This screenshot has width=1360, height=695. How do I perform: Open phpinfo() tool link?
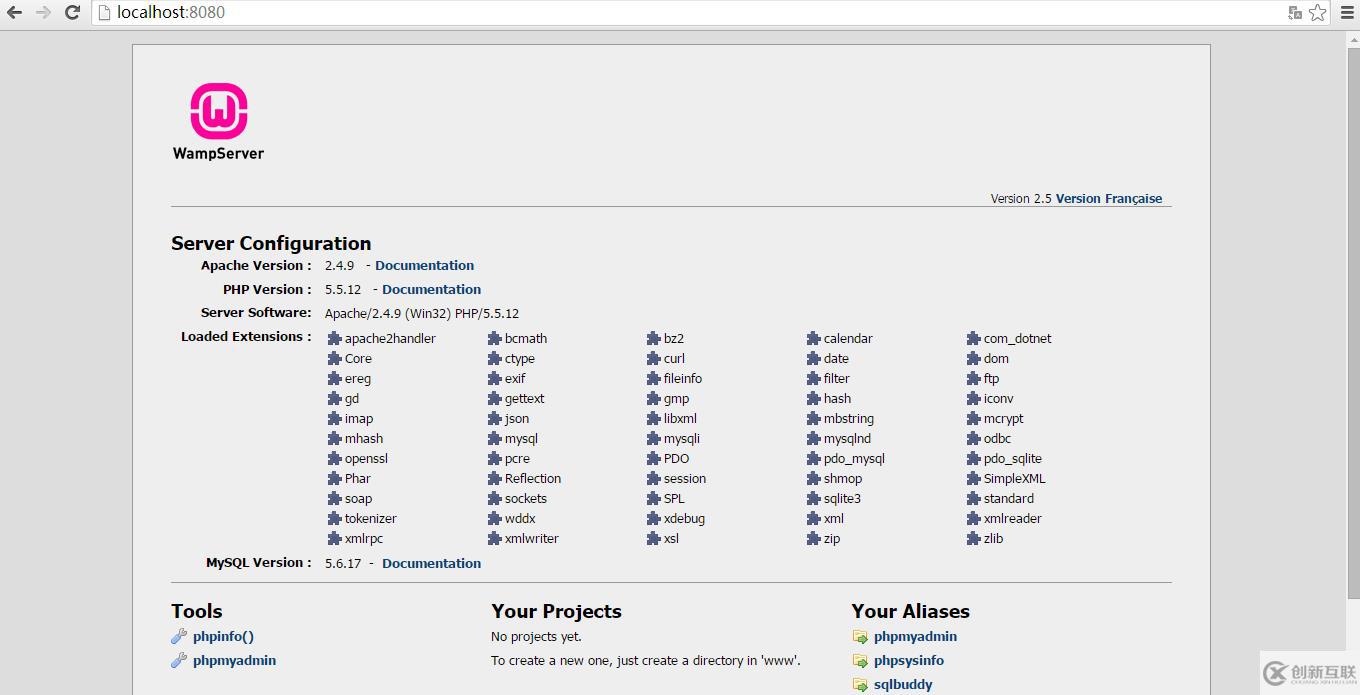[223, 637]
